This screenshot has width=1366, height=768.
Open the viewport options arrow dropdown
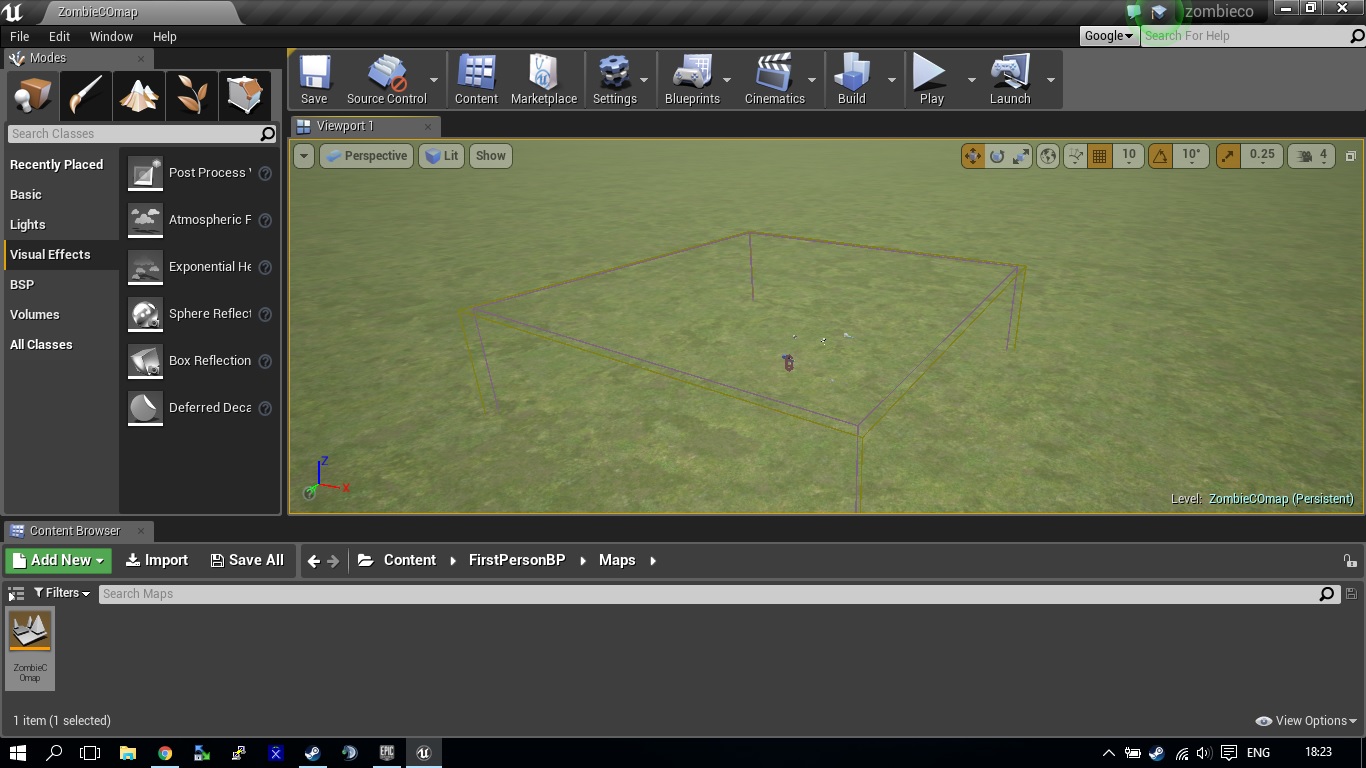(x=304, y=156)
